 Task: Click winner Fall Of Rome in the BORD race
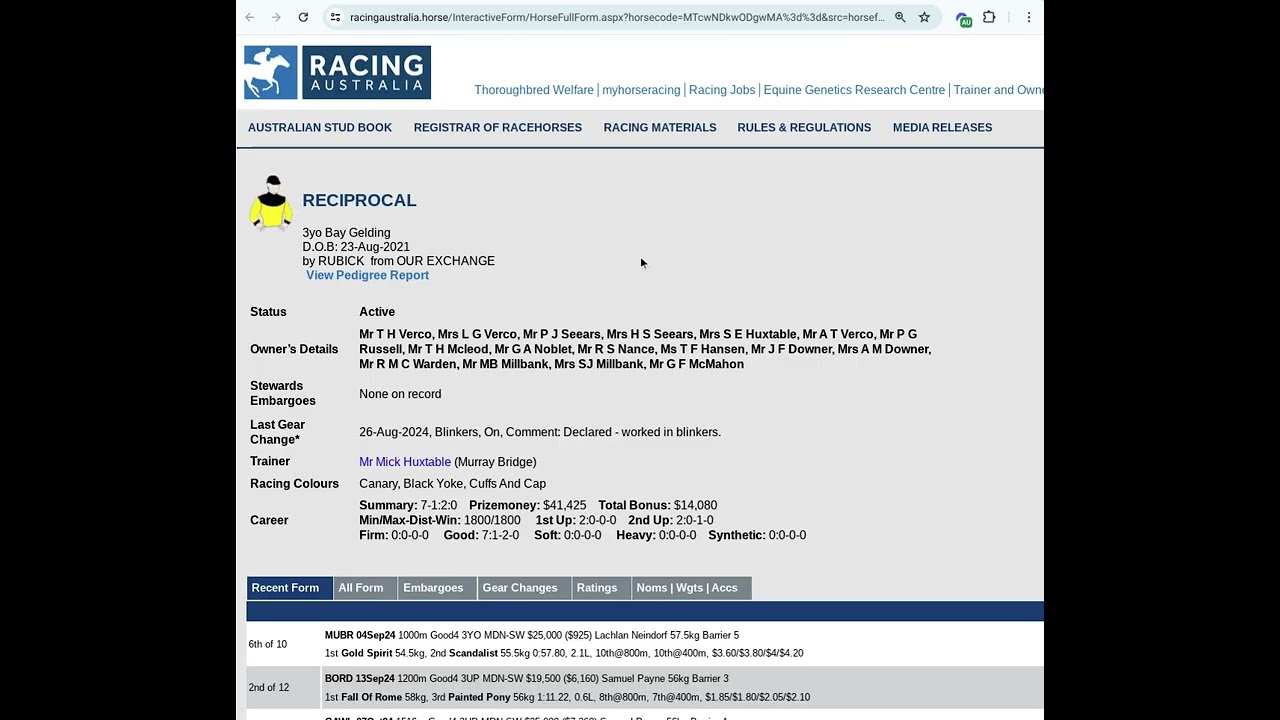371,697
